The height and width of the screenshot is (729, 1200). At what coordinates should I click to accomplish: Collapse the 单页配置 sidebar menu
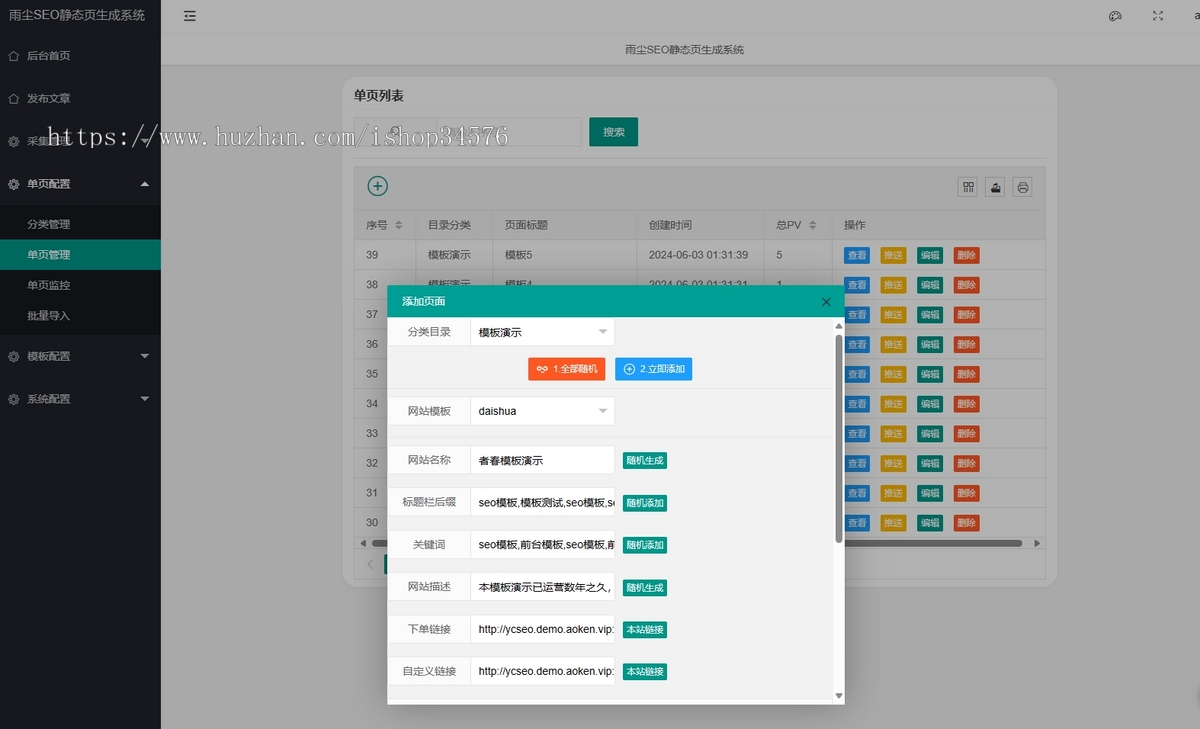[80, 184]
